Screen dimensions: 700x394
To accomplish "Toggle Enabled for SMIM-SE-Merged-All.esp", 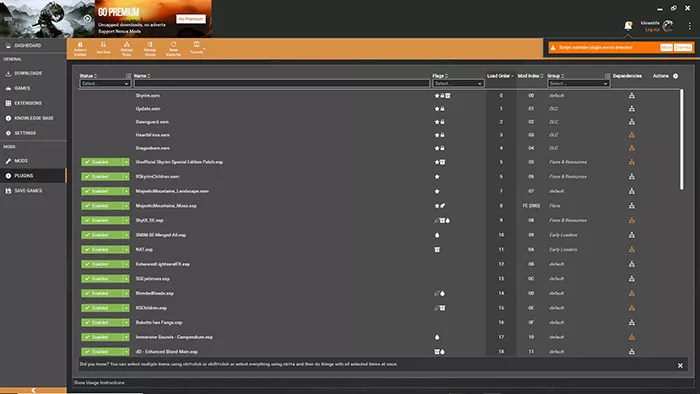I will point(102,235).
